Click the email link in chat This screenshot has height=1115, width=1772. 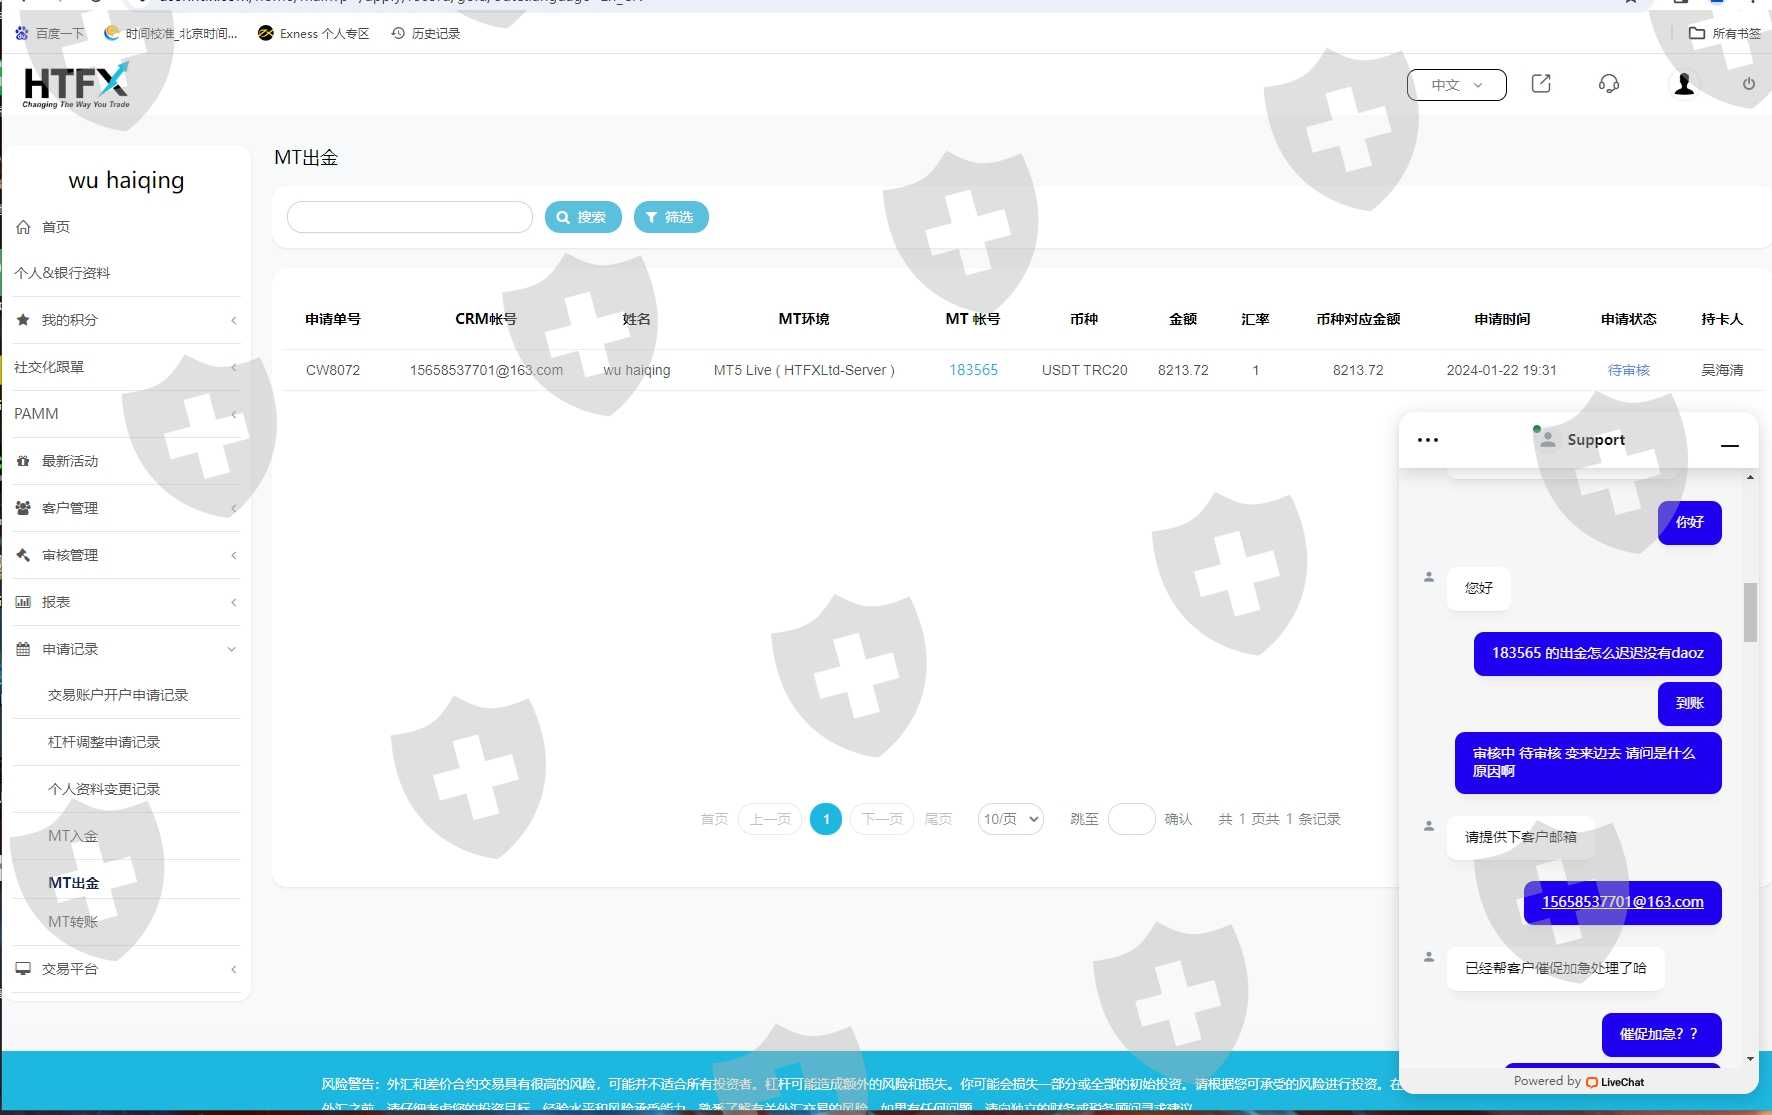coord(1623,902)
